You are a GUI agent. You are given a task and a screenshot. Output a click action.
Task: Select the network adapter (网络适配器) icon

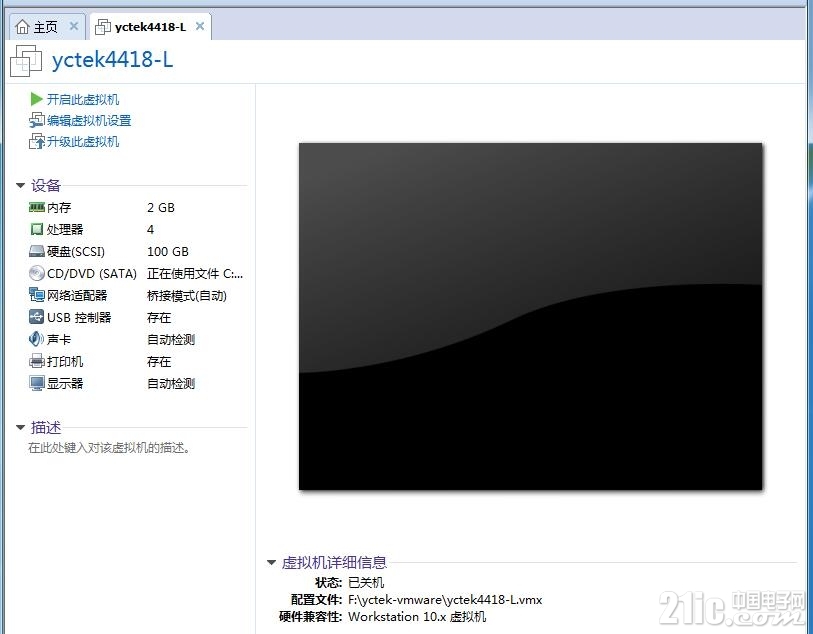(36, 295)
